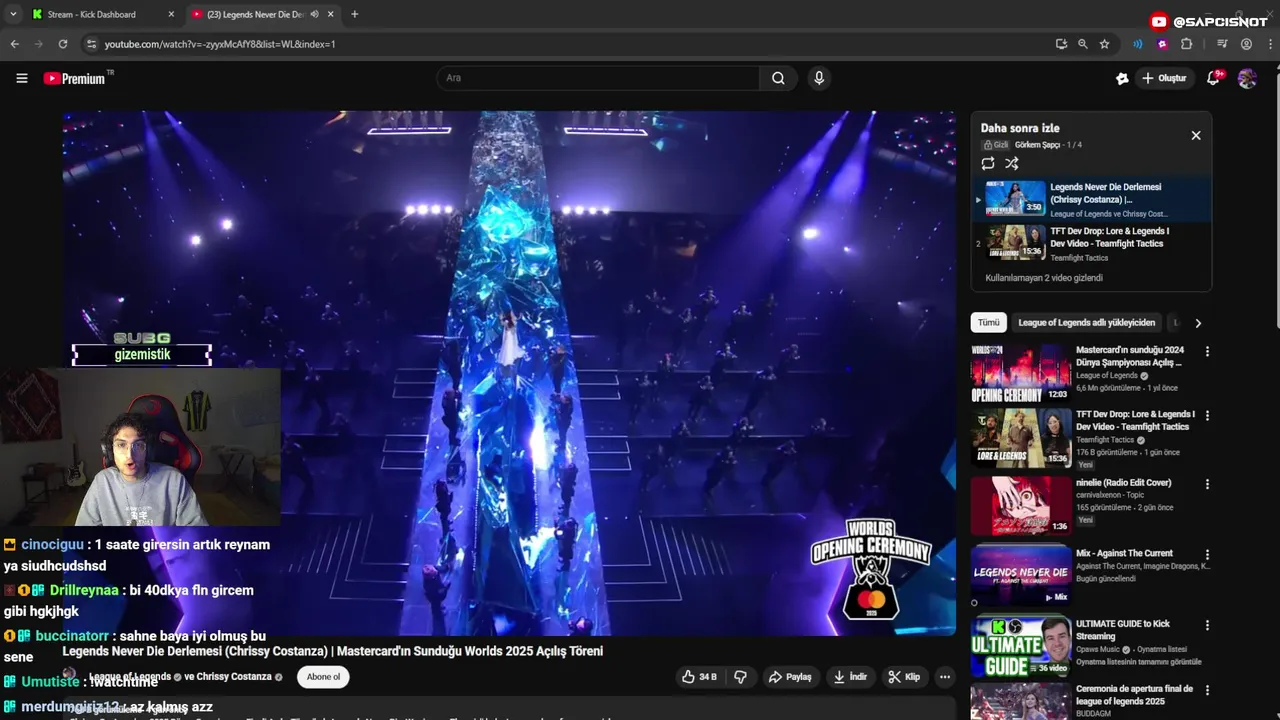Viewport: 1280px width, 720px height.
Task: Click the search magnifier button
Action: (x=778, y=78)
